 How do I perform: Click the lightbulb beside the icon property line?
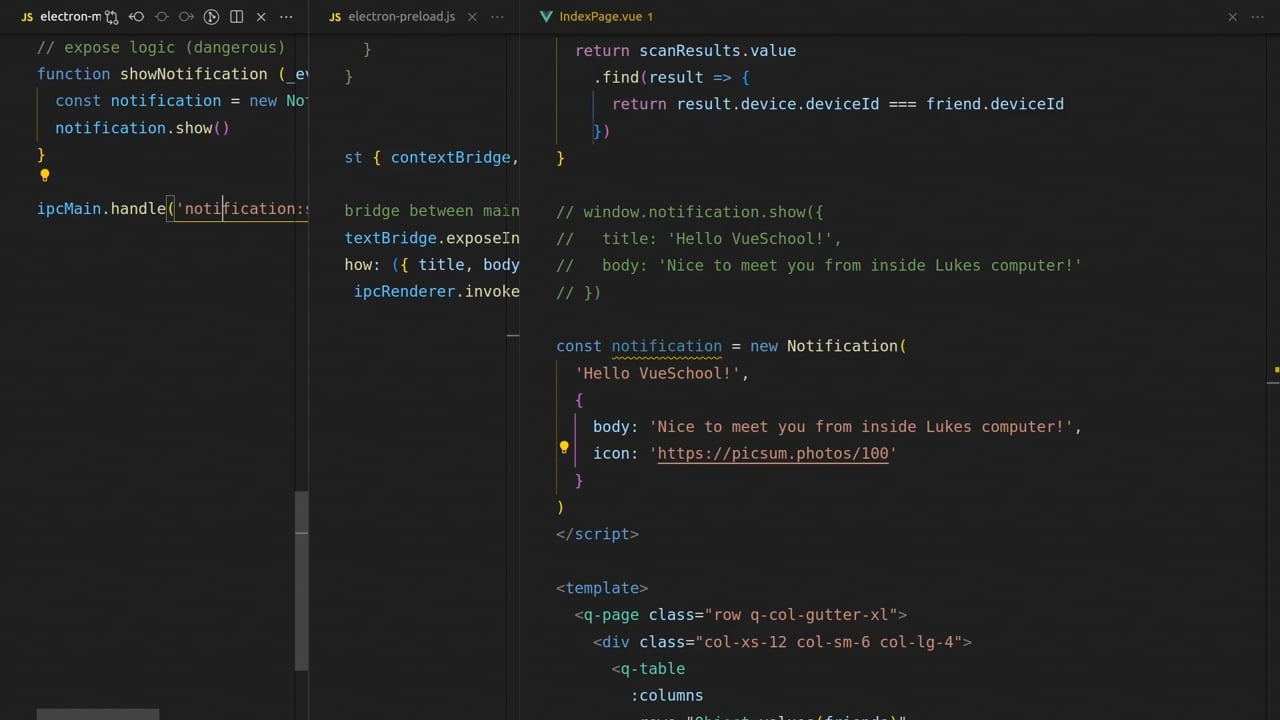(563, 448)
